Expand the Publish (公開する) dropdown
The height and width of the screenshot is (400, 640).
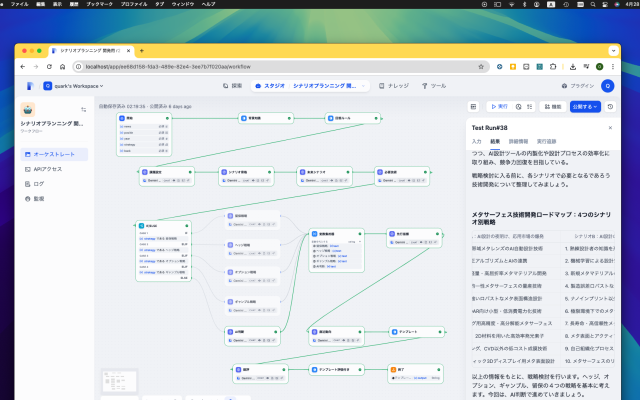click(x=585, y=107)
